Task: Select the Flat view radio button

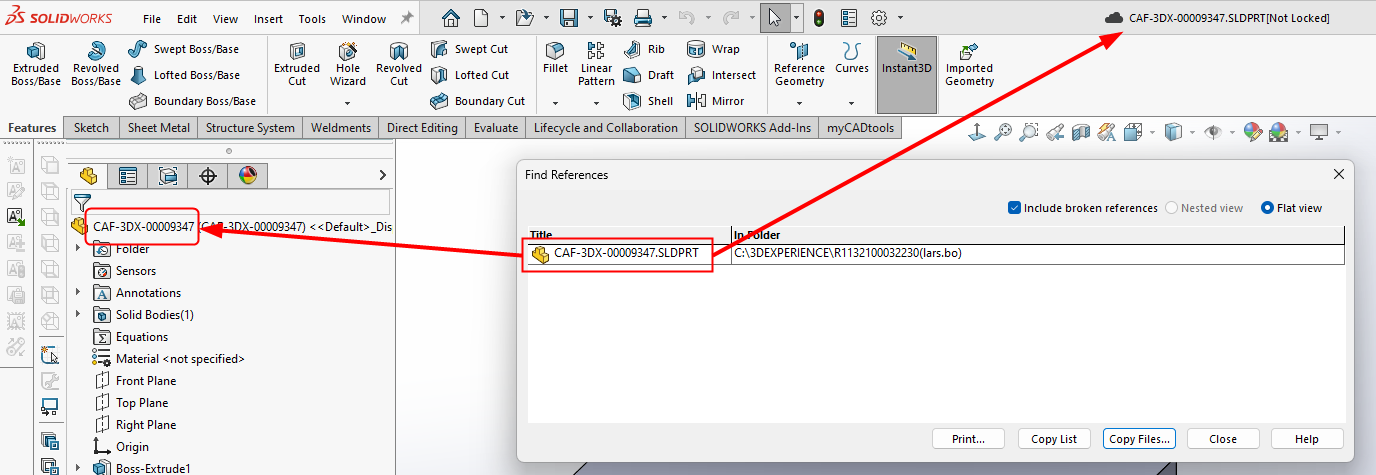Action: 1268,208
